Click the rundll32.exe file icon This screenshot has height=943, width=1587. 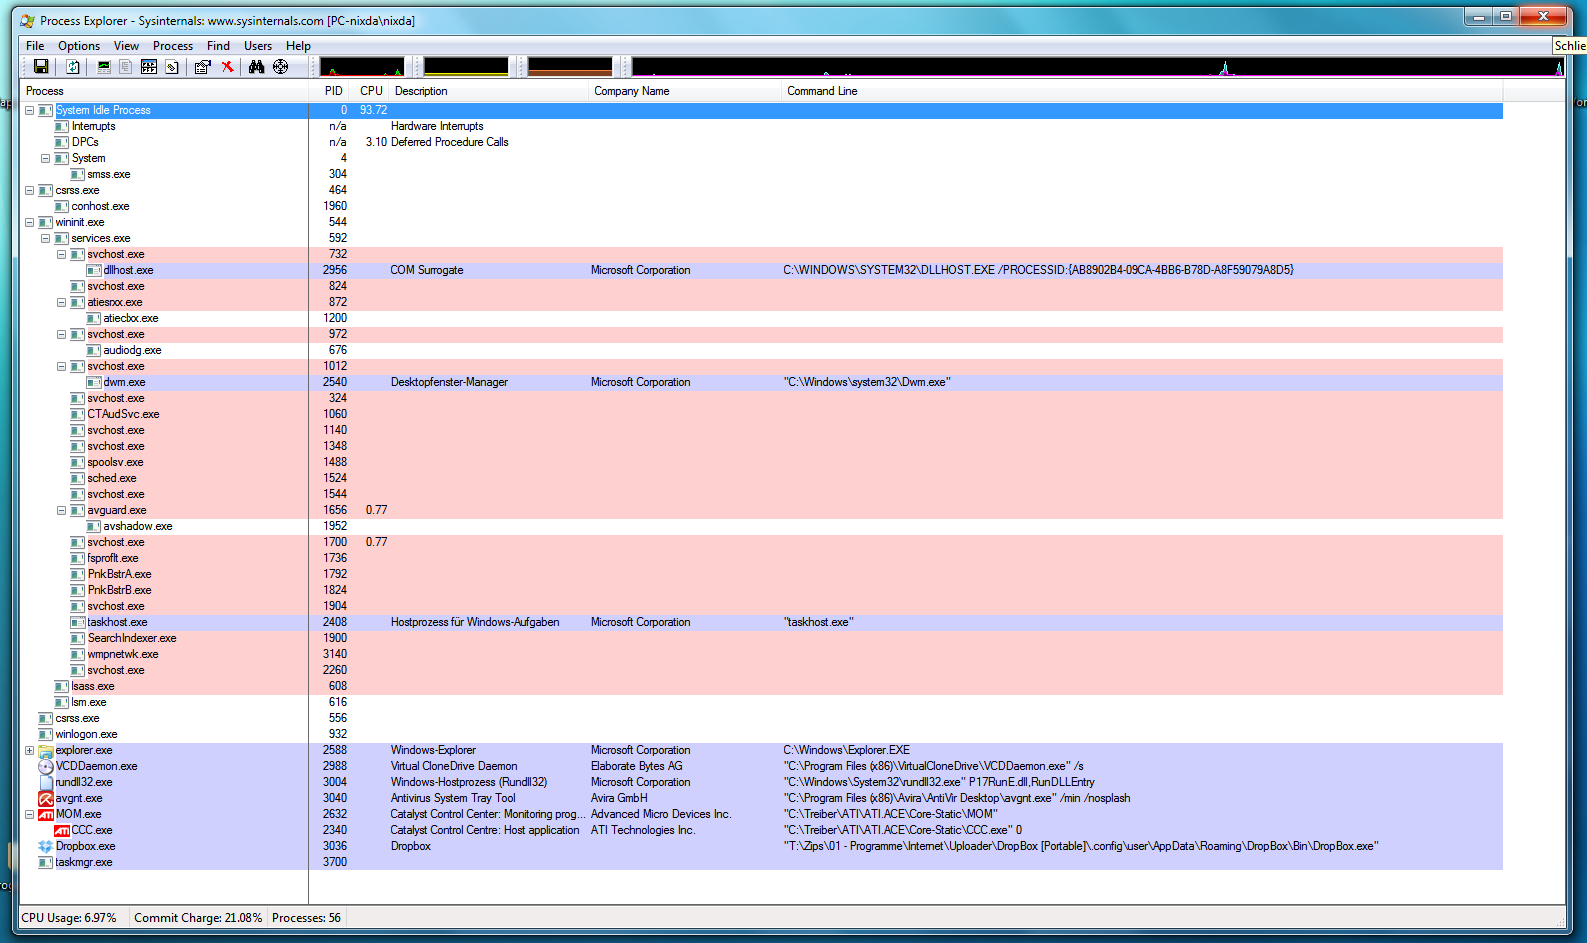46,782
